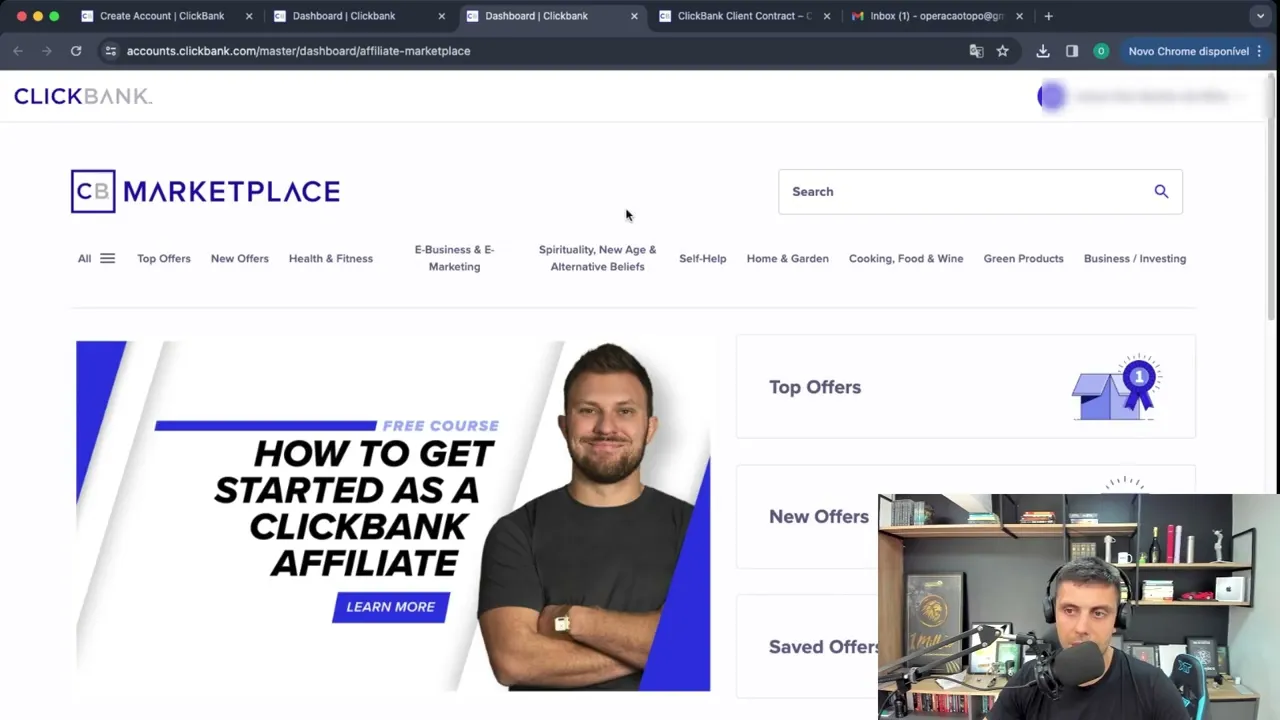
Task: Open Spirituality, New Age & Alternative Beliefs
Action: (x=597, y=258)
